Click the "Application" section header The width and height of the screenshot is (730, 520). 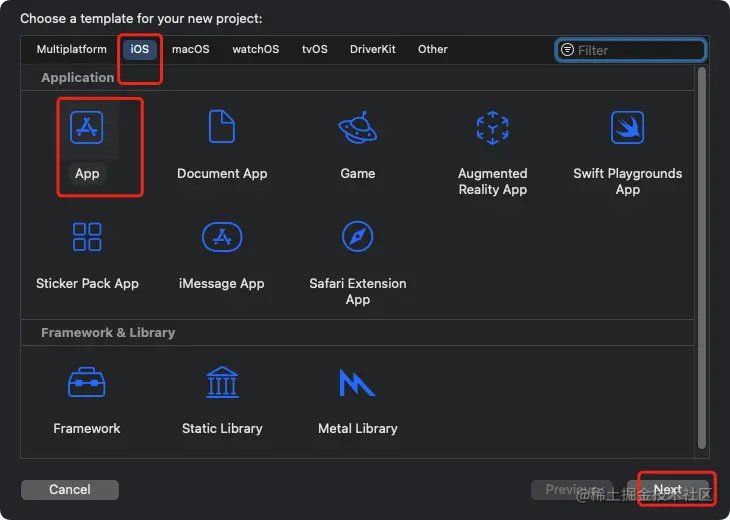click(x=78, y=77)
